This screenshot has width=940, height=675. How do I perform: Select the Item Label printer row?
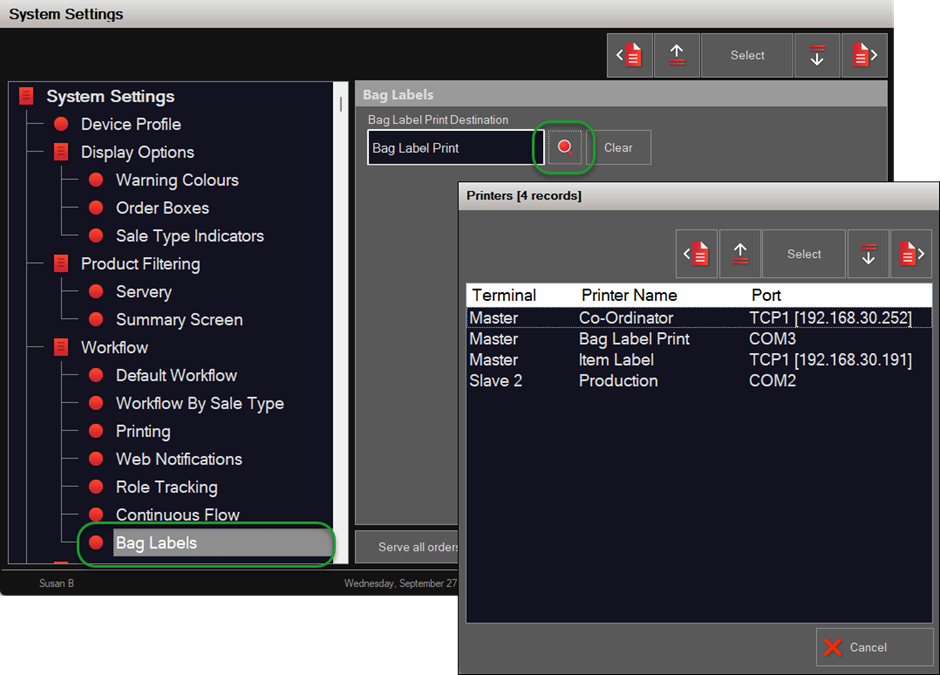click(616, 360)
